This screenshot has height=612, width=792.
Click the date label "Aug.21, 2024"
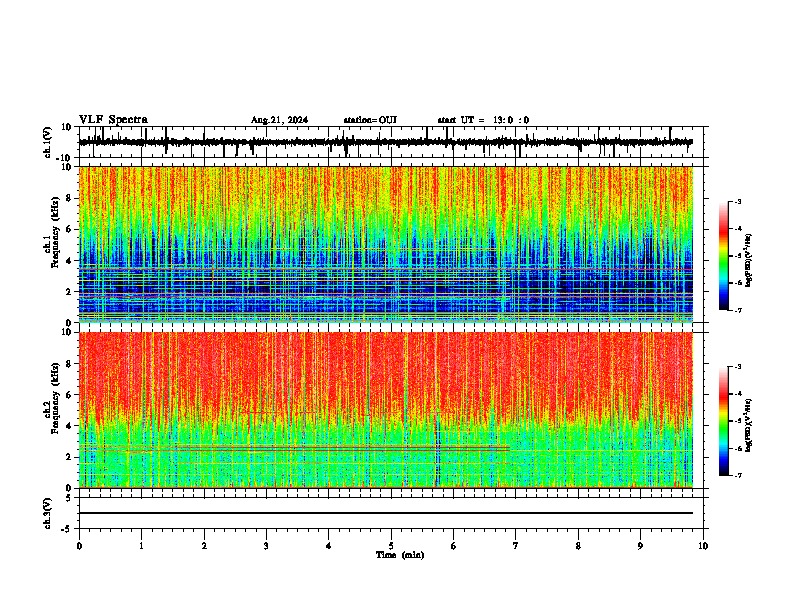279,120
